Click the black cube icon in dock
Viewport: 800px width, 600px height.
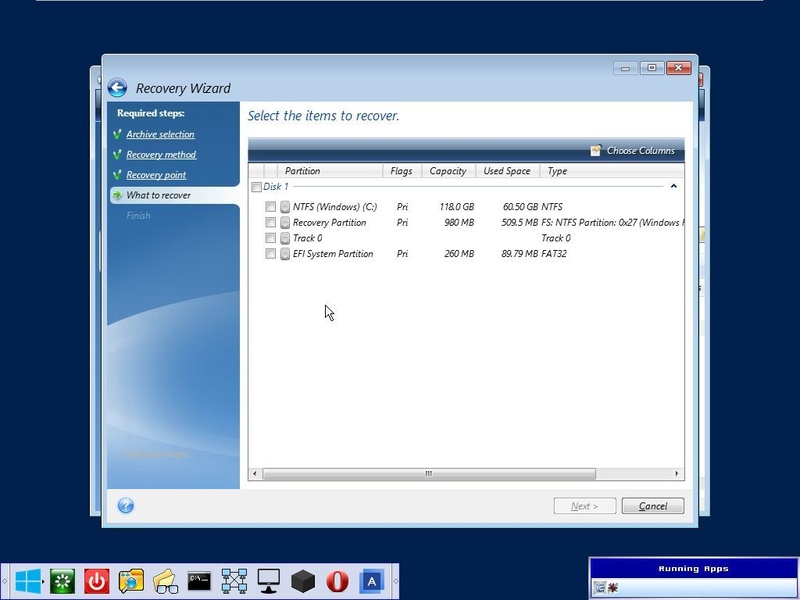click(303, 581)
